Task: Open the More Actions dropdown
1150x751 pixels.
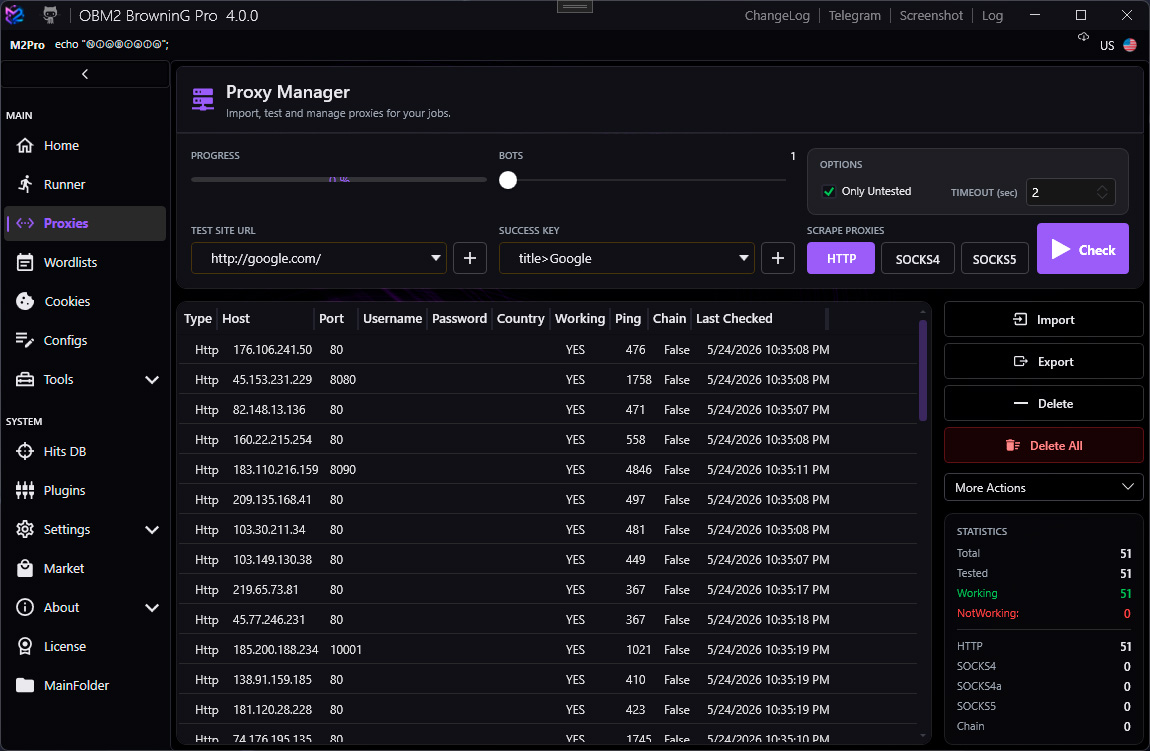Action: click(x=1043, y=488)
